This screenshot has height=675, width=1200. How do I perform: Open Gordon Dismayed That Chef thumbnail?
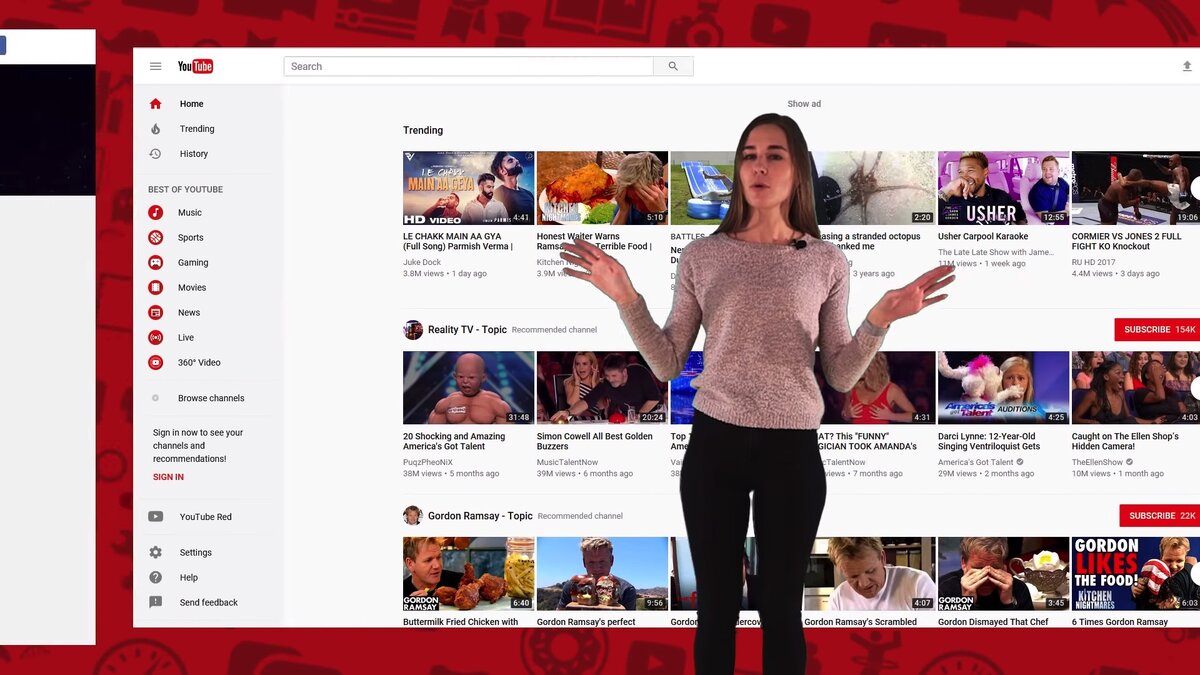click(x=1003, y=574)
